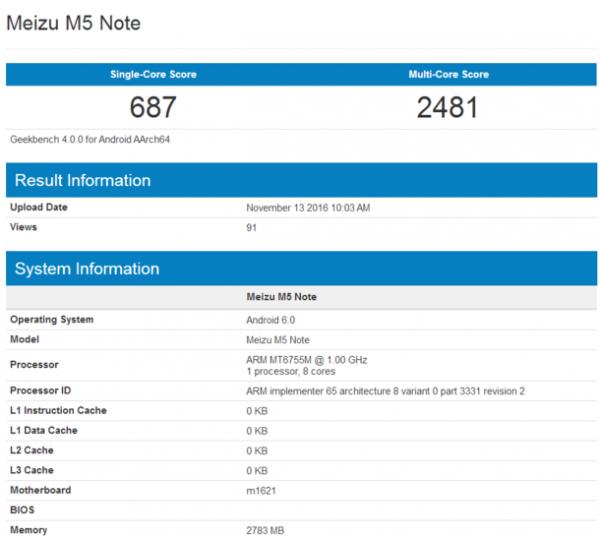Select the Upload Date label
The height and width of the screenshot is (538, 600).
point(39,207)
